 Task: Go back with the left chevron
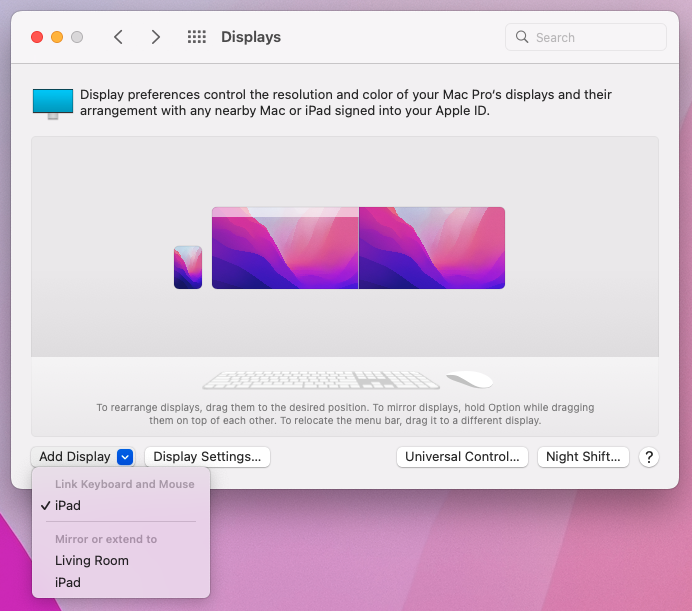(118, 37)
